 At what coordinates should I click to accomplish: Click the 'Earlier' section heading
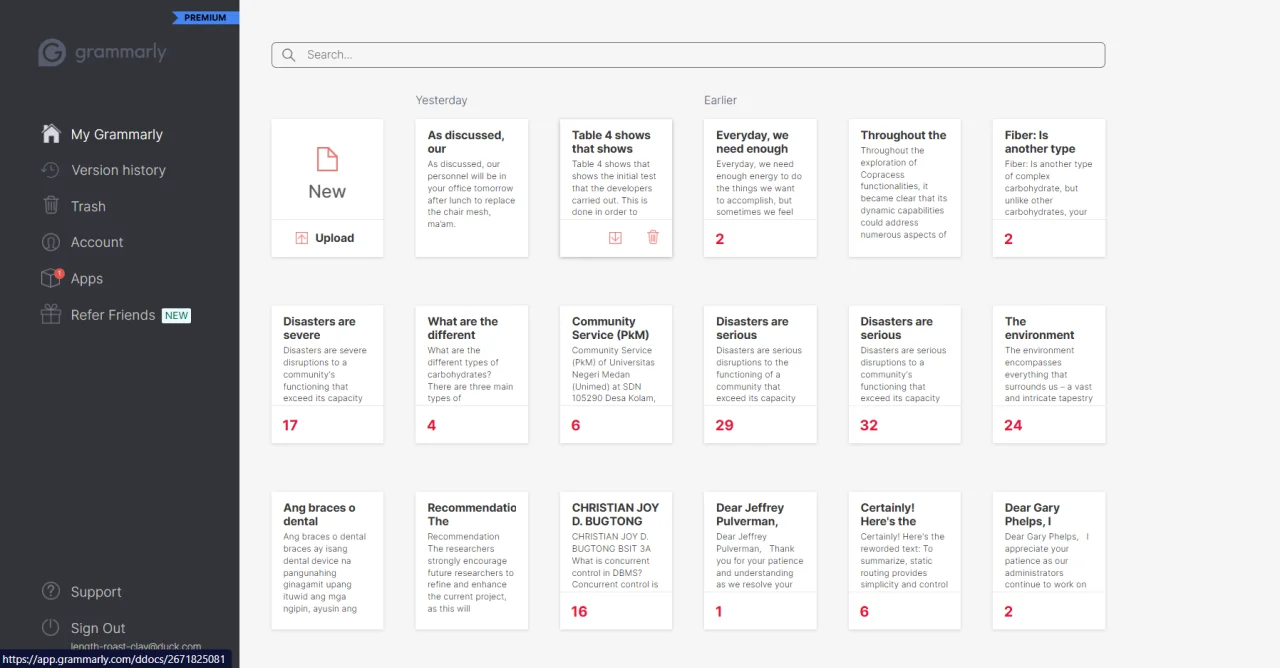[720, 100]
